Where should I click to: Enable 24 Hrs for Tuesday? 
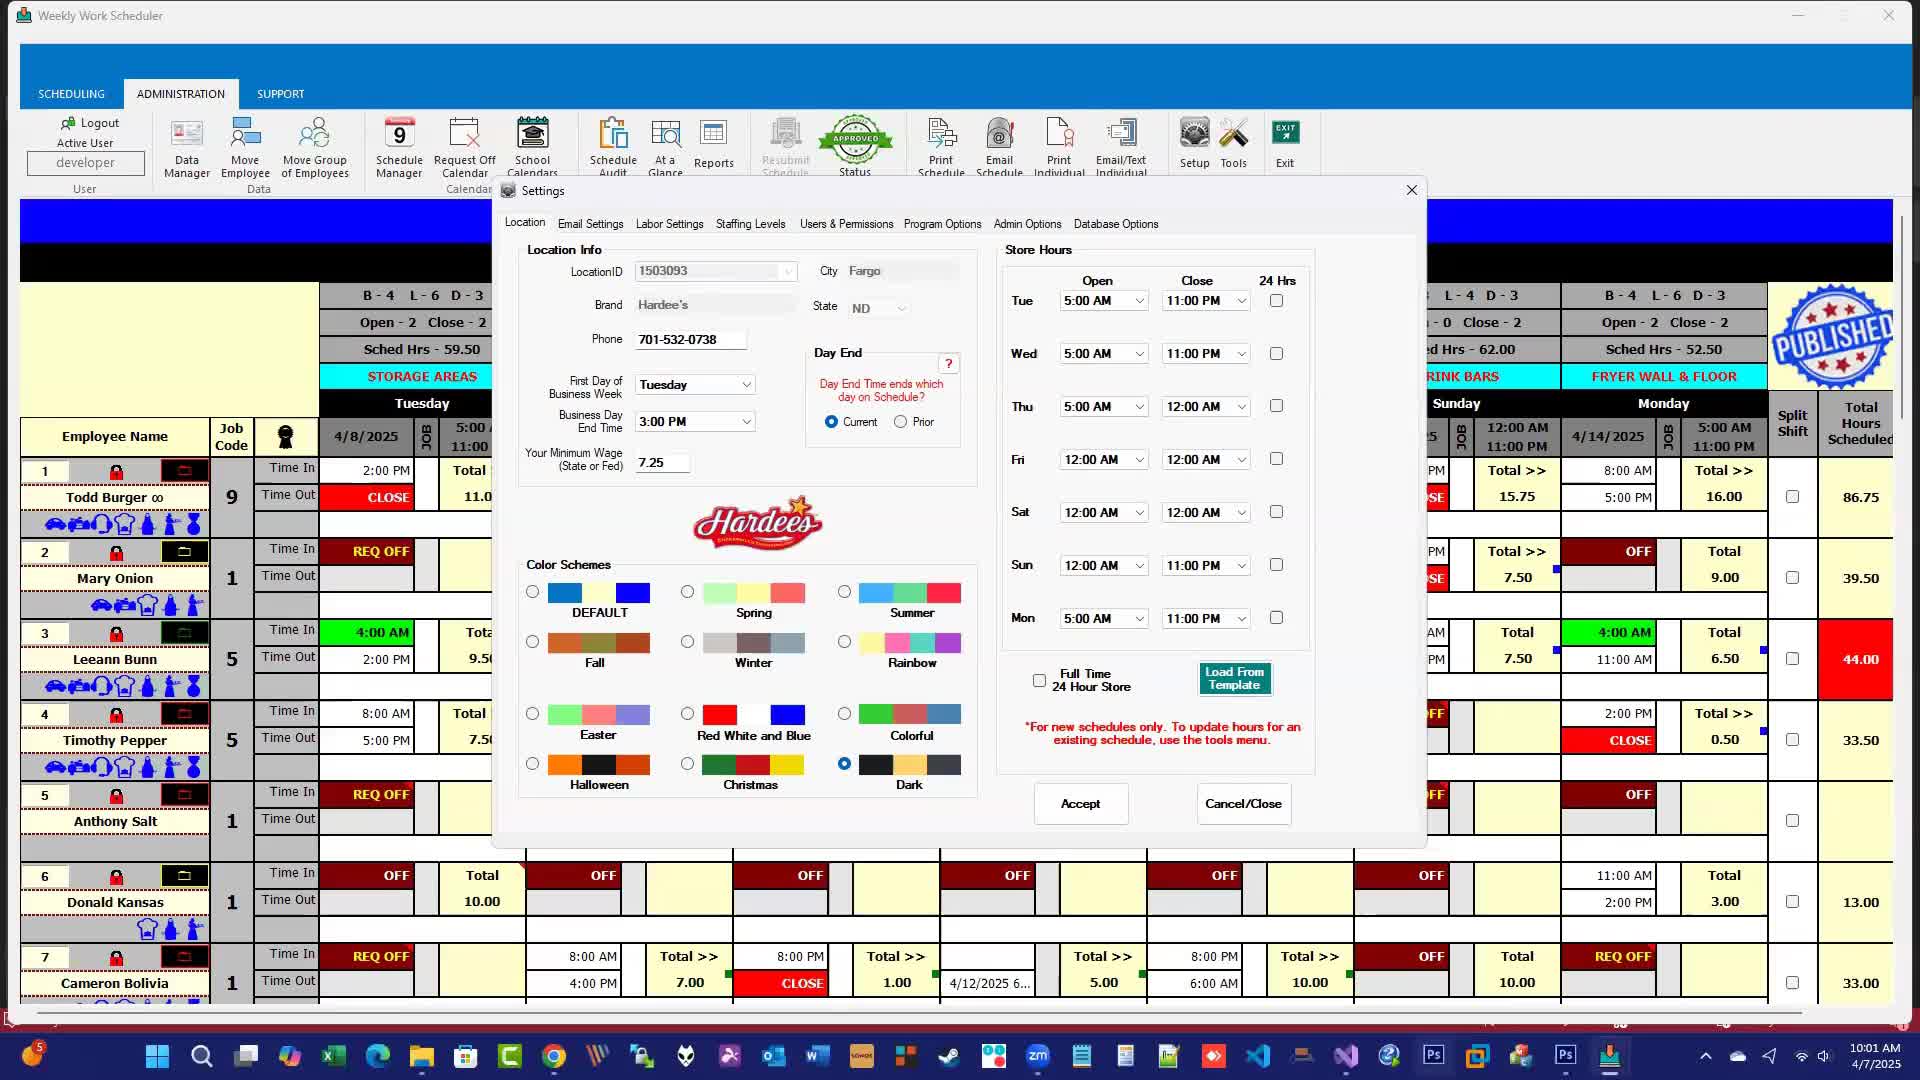pyautogui.click(x=1276, y=301)
